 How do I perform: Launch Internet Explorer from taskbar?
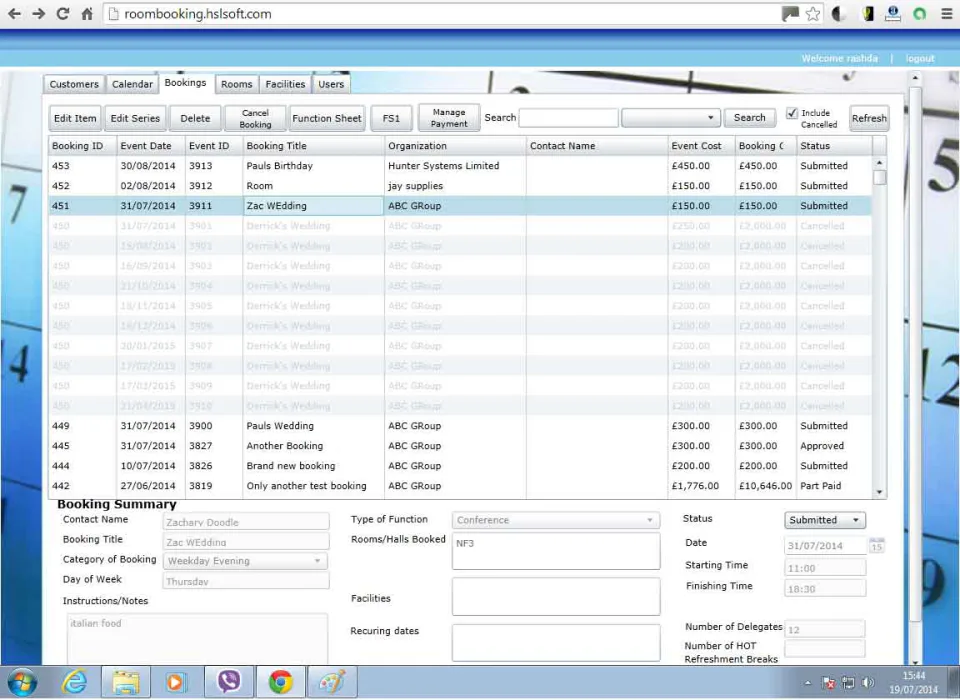tap(74, 682)
